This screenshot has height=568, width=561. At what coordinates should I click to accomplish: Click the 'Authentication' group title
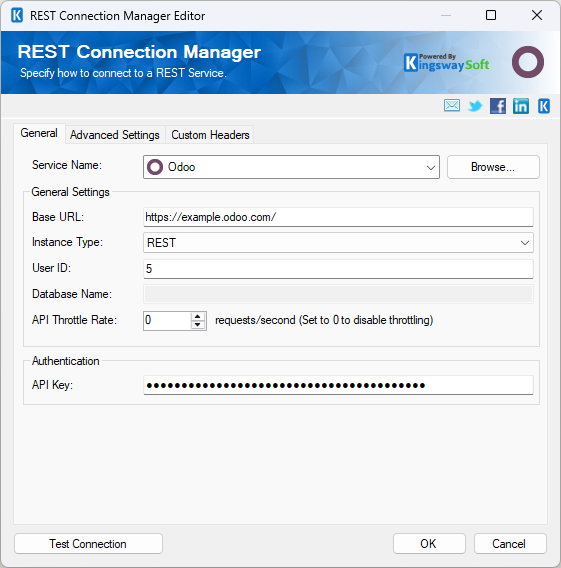click(66, 361)
